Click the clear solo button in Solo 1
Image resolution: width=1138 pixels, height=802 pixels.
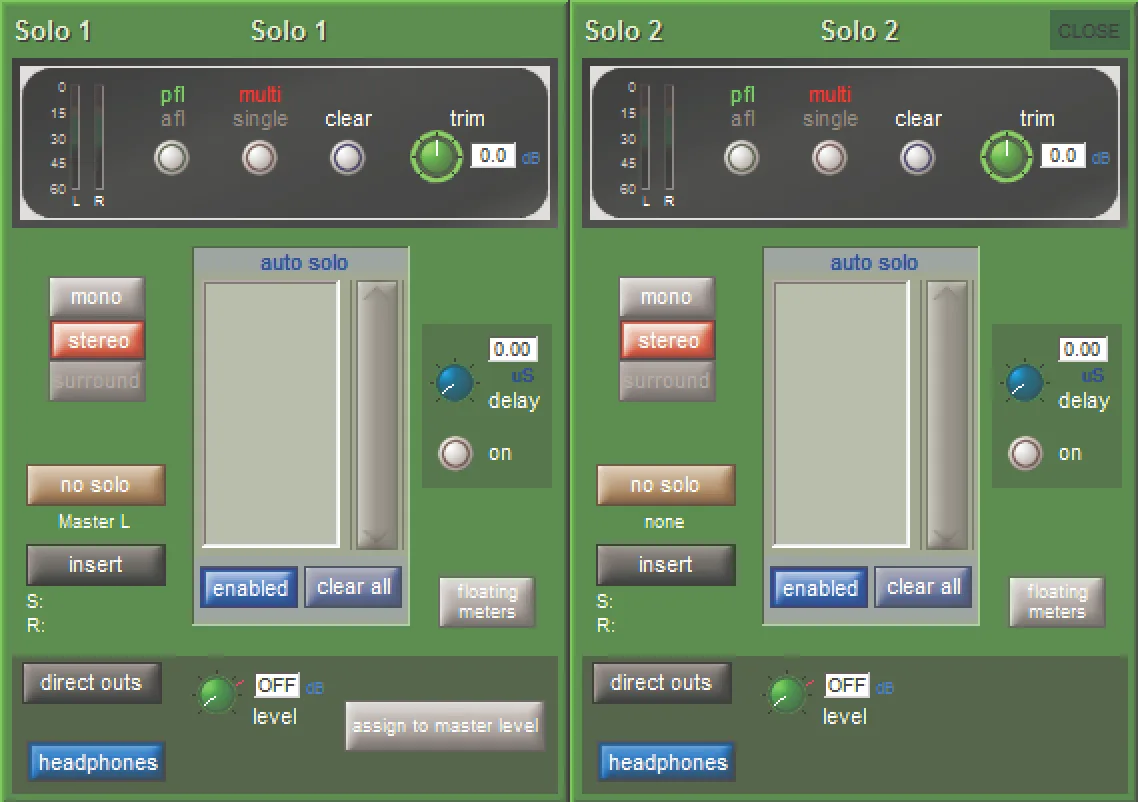(x=348, y=157)
